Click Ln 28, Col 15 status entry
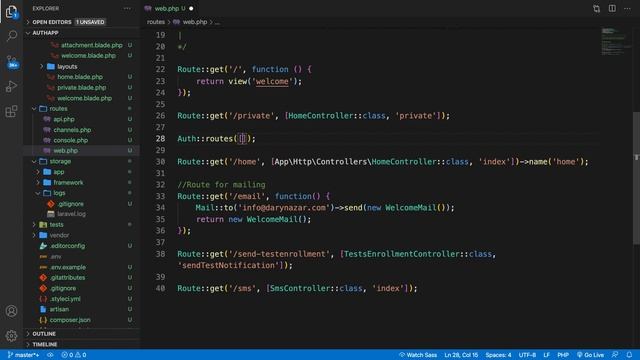 [x=461, y=355]
